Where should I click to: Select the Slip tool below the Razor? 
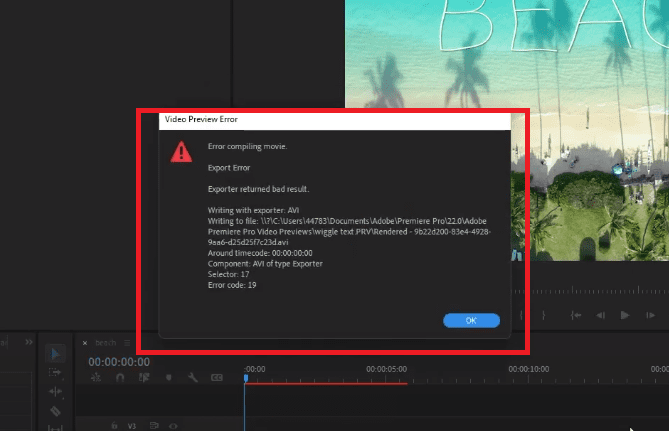tap(55, 428)
